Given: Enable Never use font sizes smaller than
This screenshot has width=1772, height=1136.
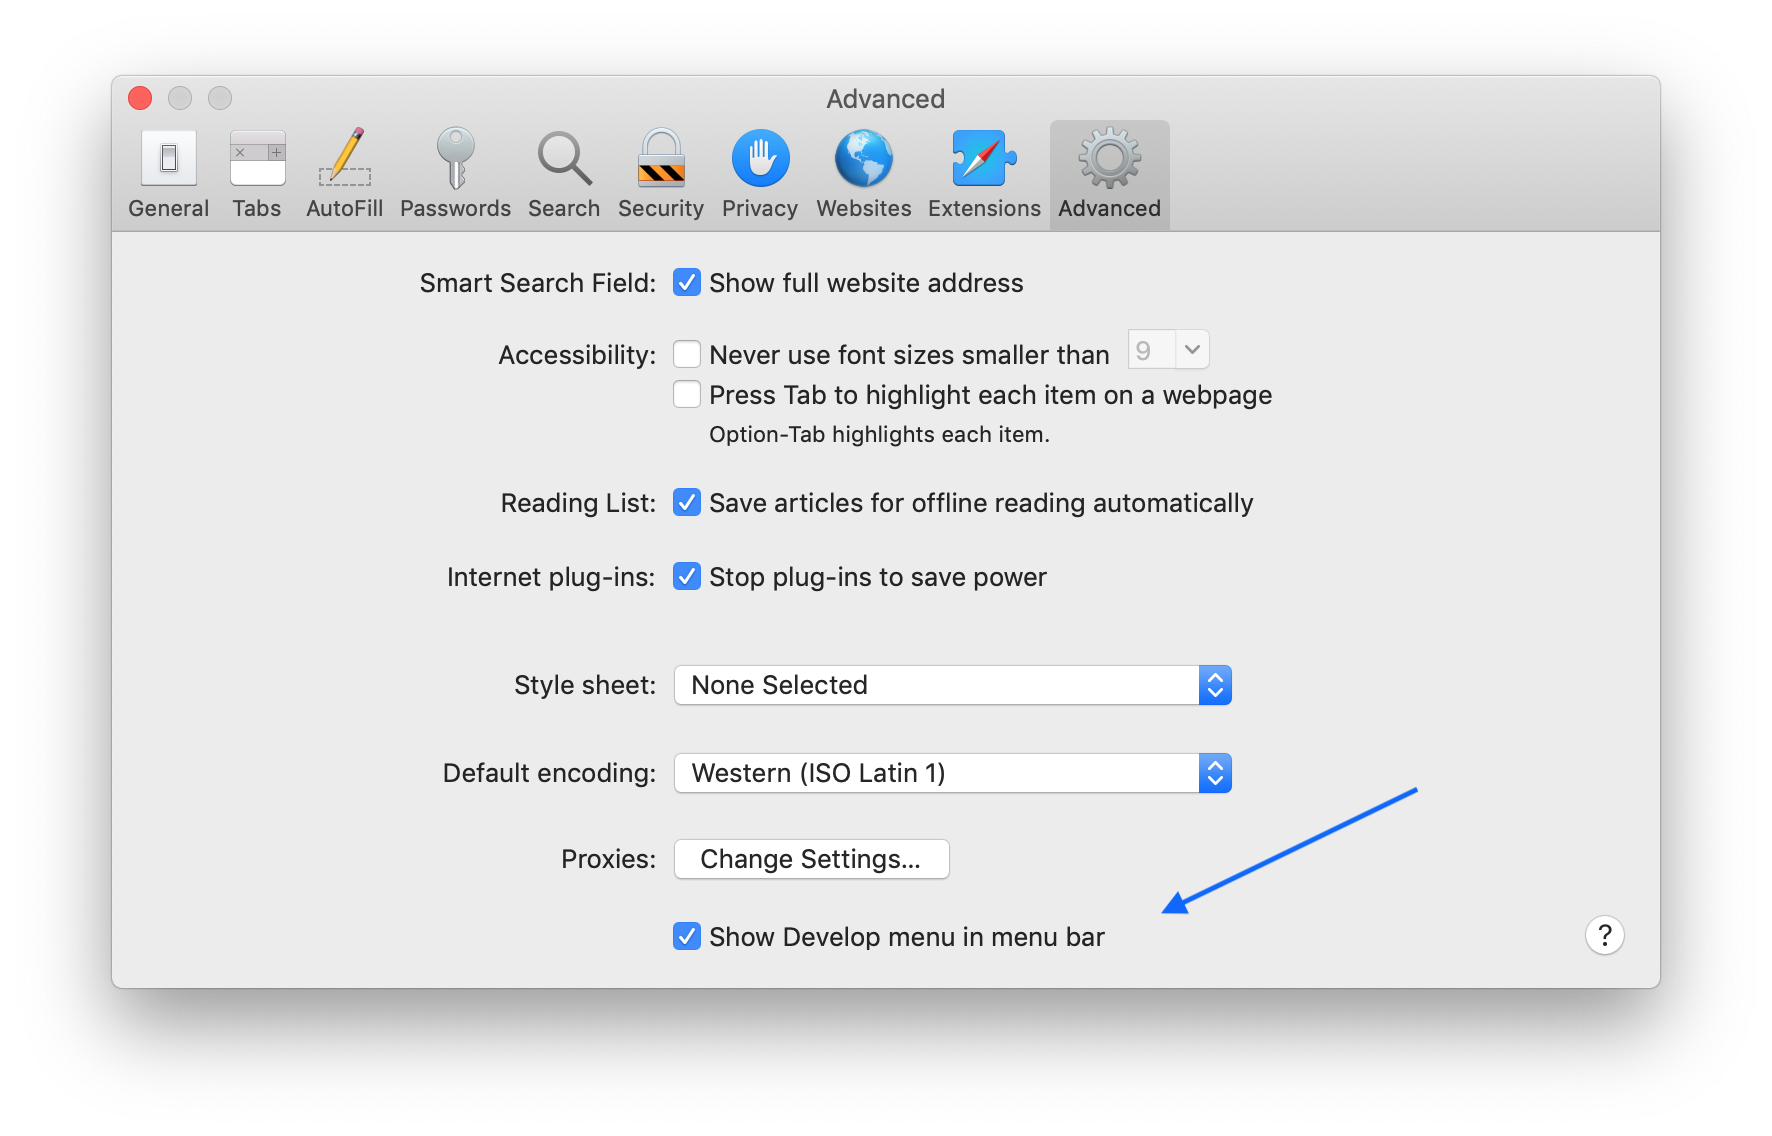Looking at the screenshot, I should 687,354.
